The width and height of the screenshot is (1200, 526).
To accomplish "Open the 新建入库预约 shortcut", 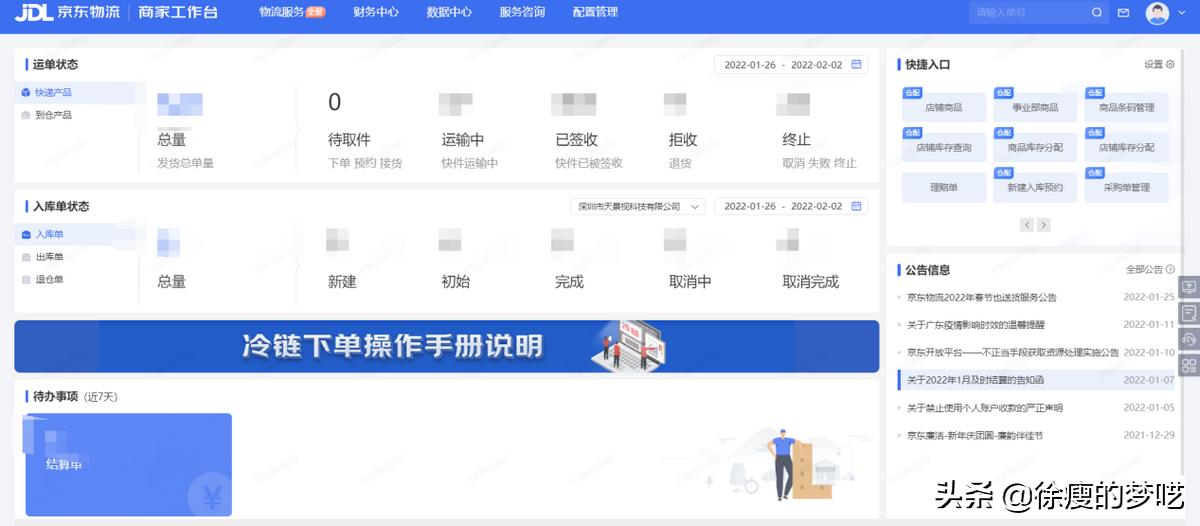I will 1035,187.
